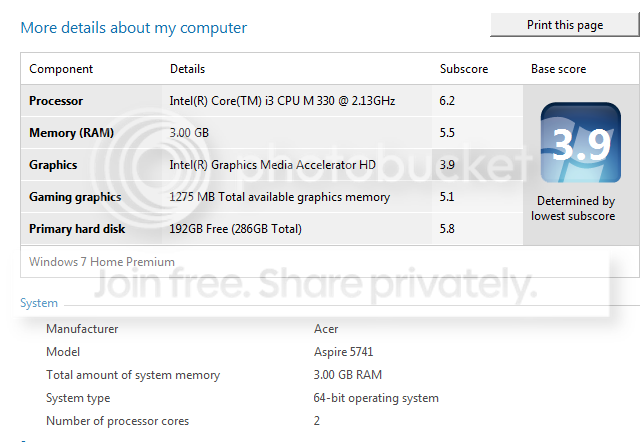The image size is (640, 442).
Task: Click the Manufacturer value Acer
Action: point(326,329)
